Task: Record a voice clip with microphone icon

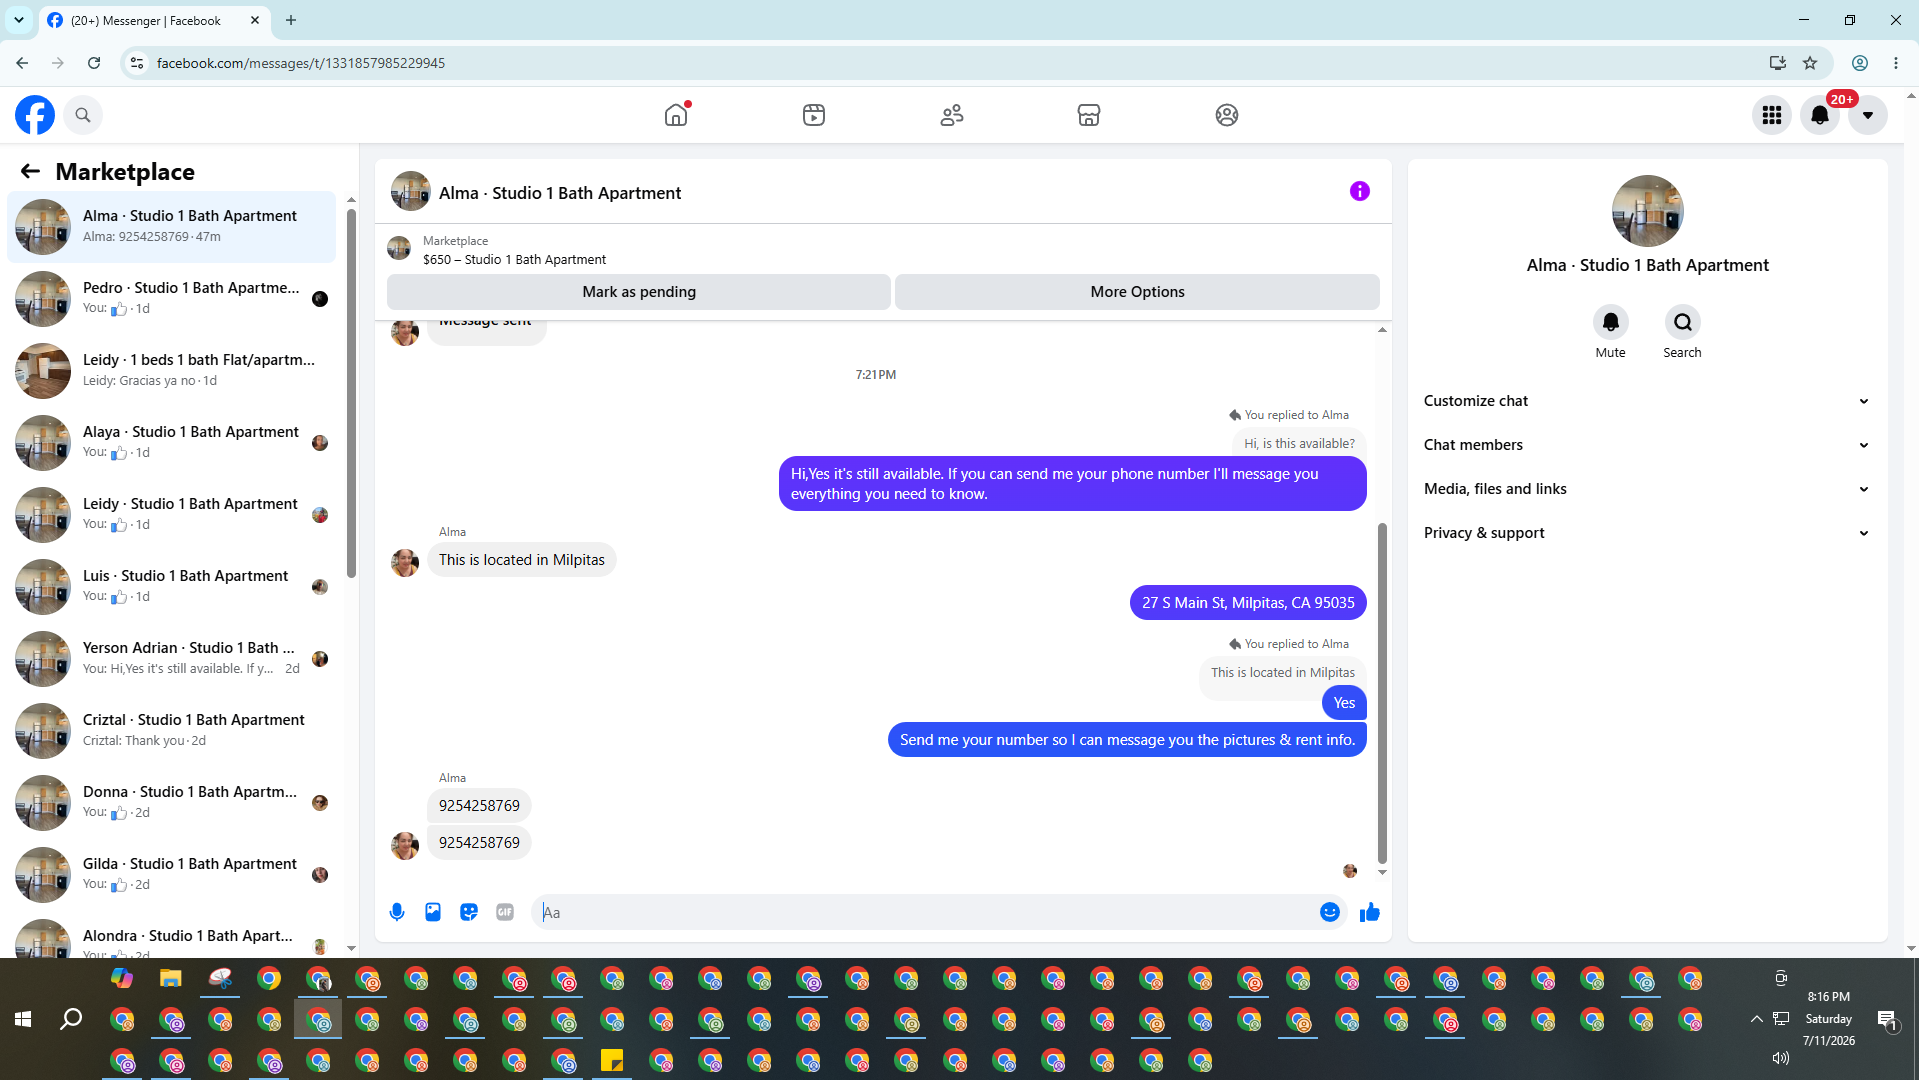Action: (x=397, y=912)
